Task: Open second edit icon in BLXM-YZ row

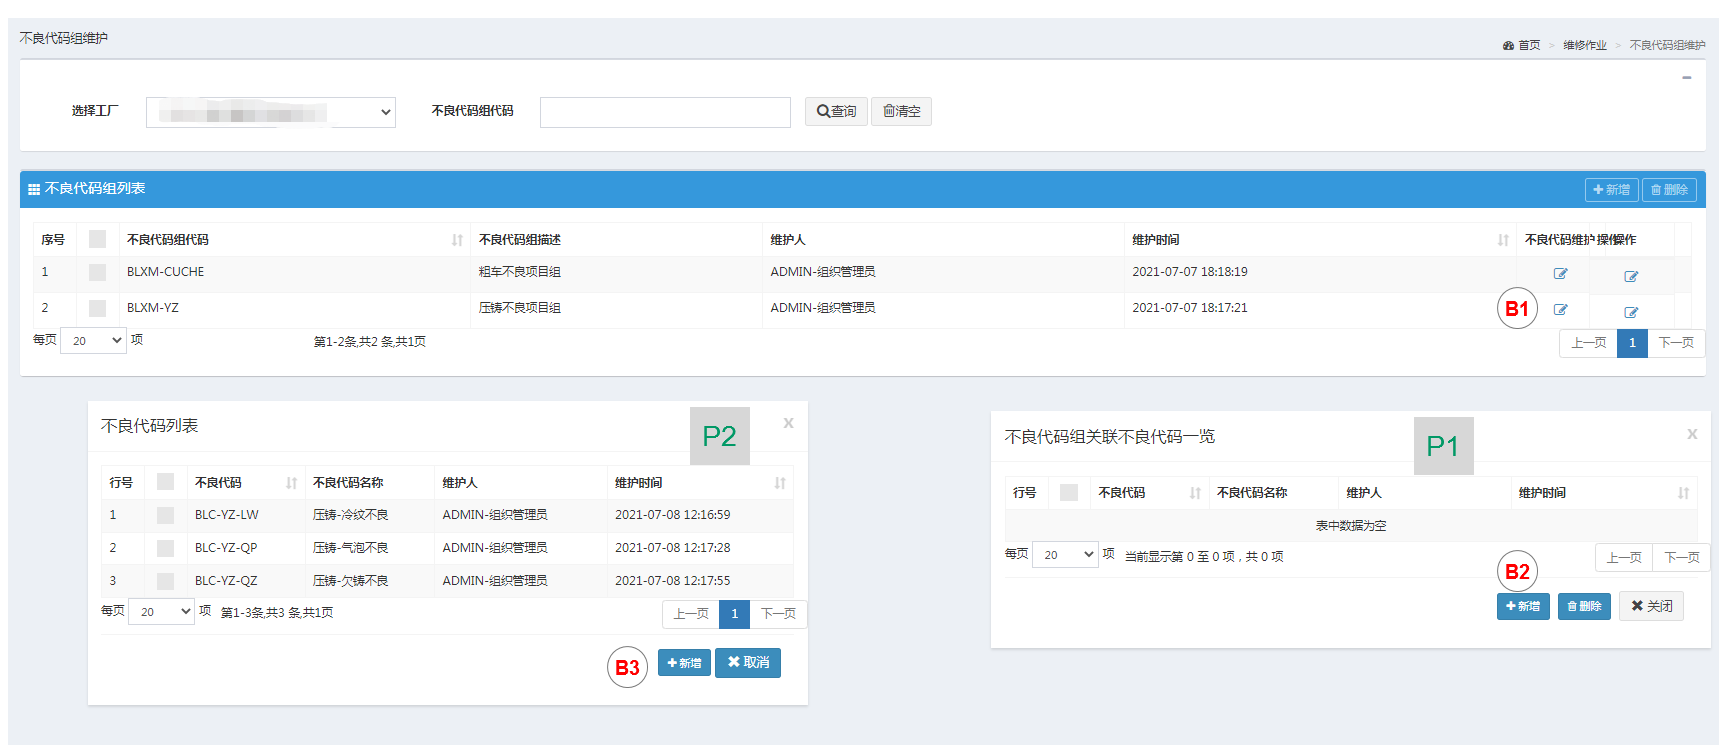Action: (x=1631, y=312)
